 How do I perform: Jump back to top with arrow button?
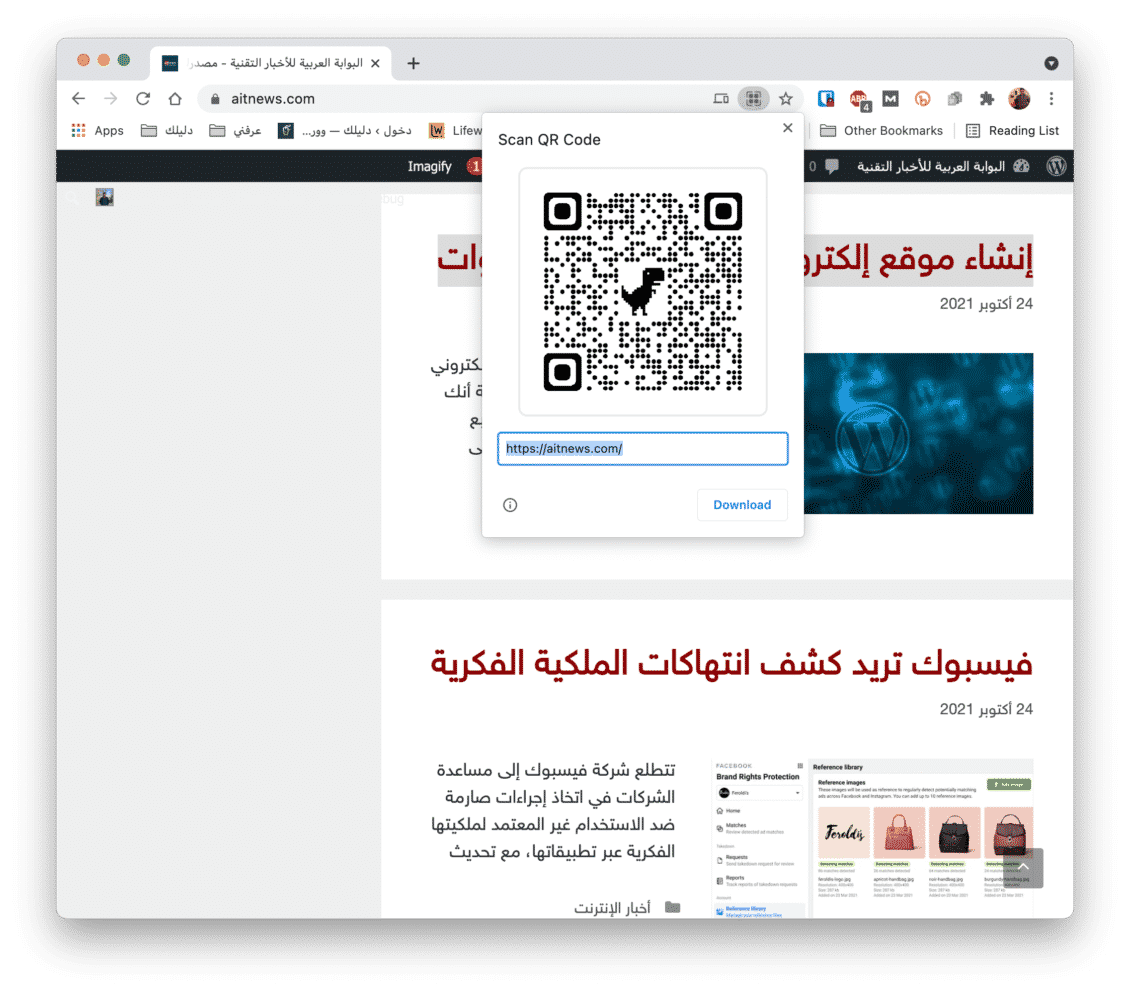tap(1023, 868)
